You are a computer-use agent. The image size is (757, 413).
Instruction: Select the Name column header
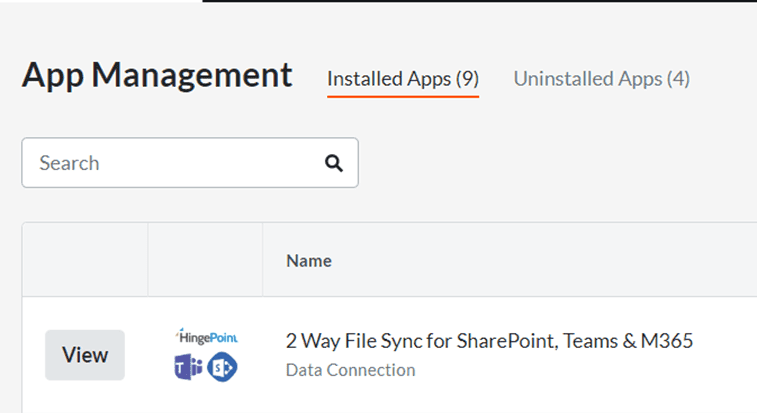(x=309, y=261)
